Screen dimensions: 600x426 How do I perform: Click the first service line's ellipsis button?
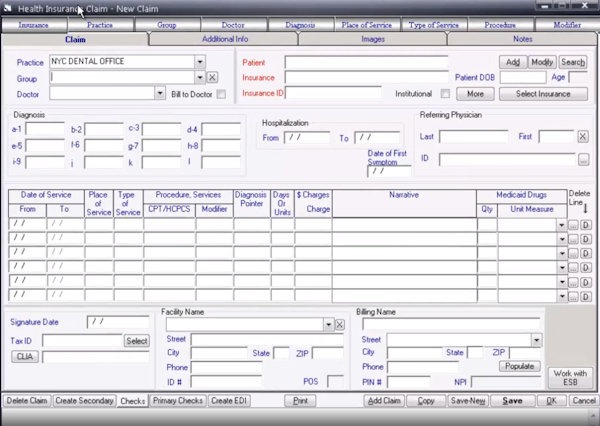coord(573,225)
